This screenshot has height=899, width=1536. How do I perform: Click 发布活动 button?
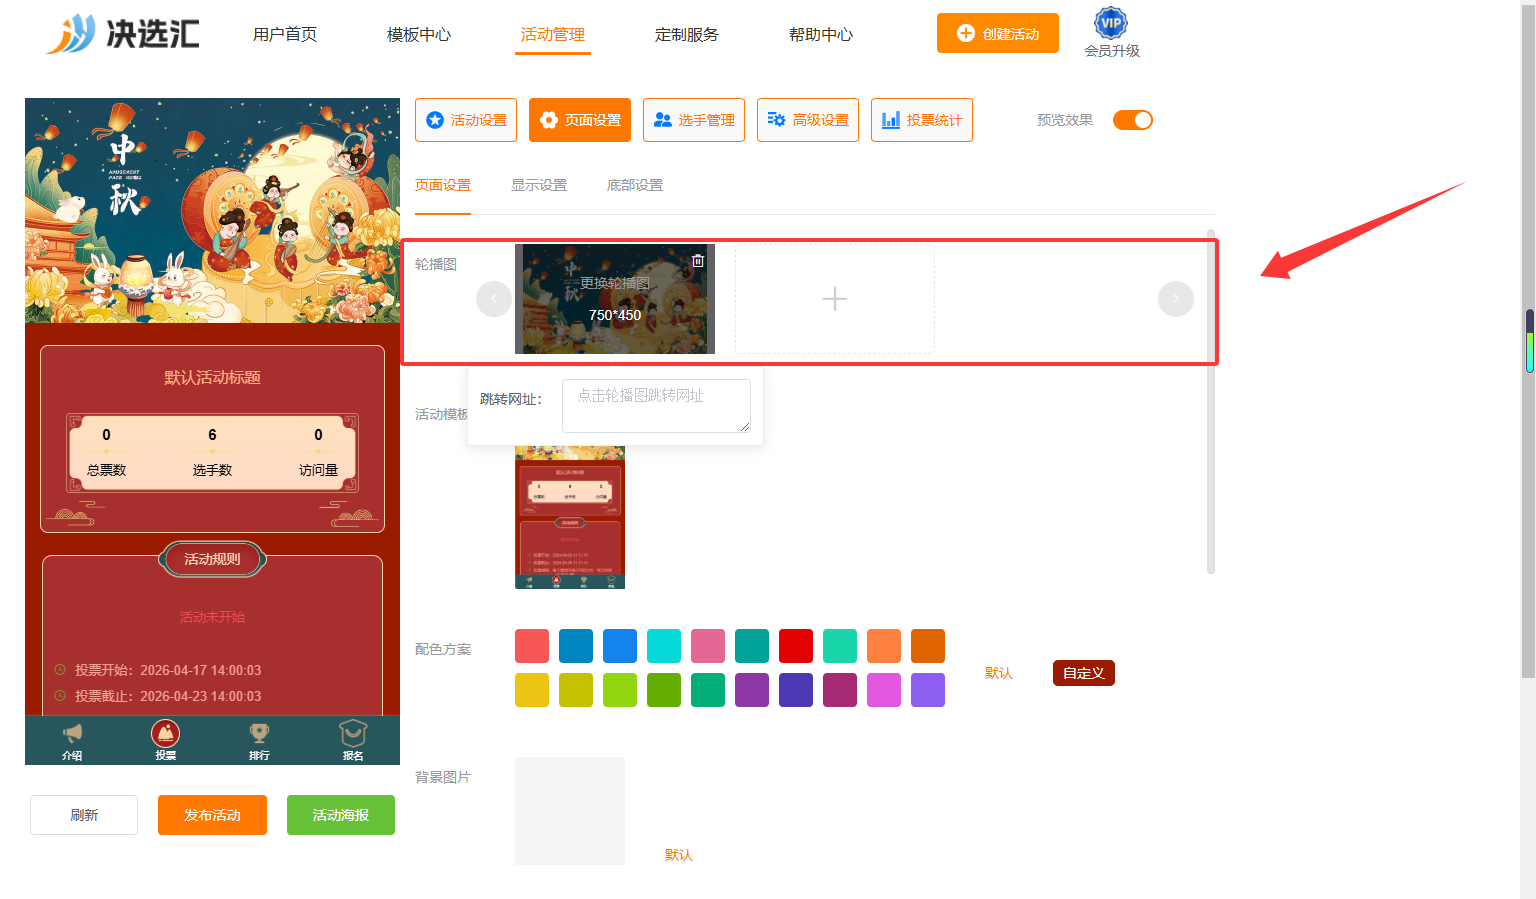pos(212,815)
